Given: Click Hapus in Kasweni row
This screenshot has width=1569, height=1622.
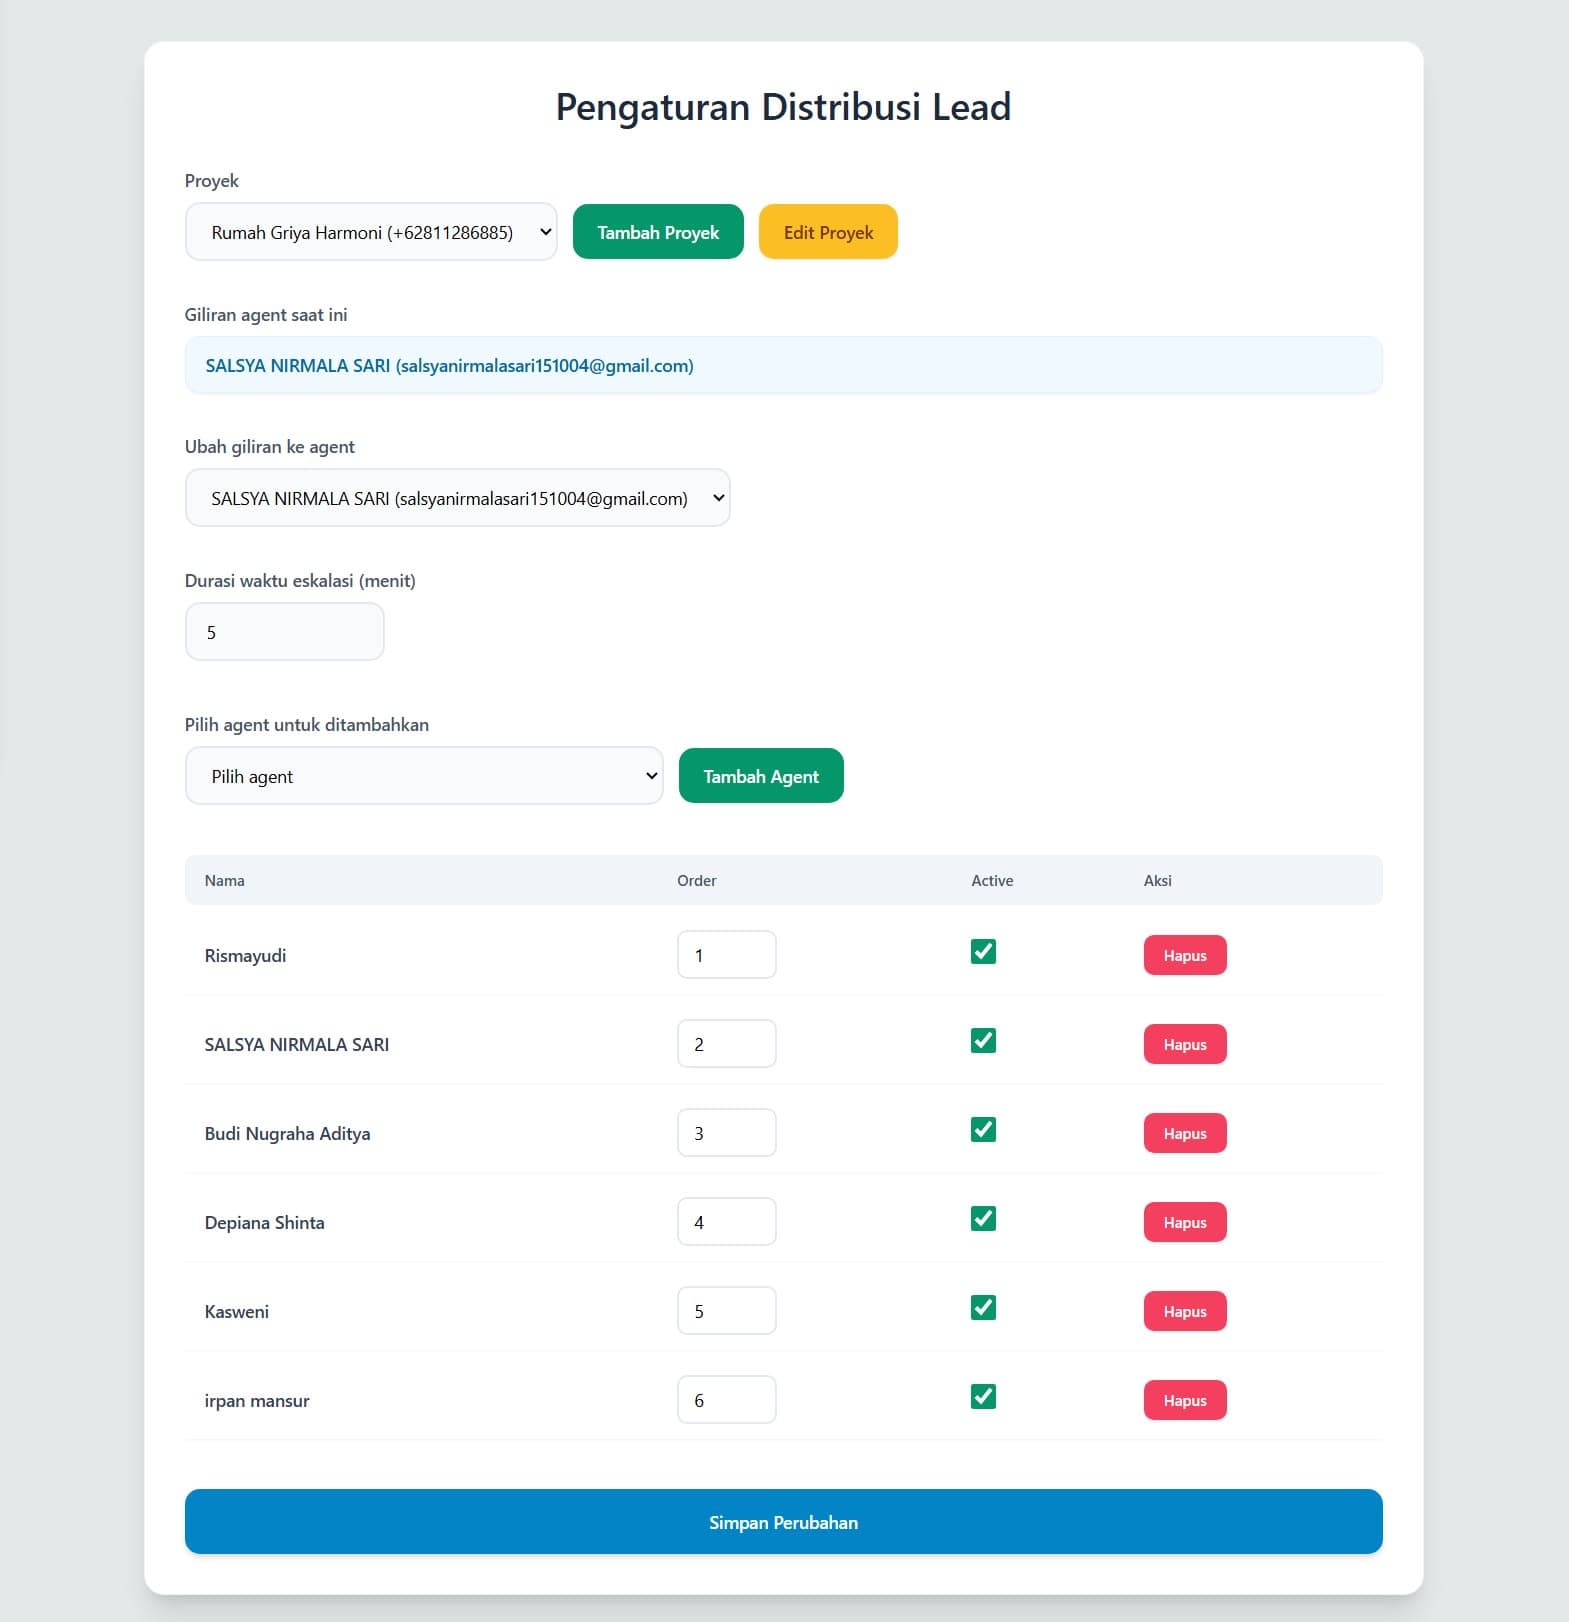Looking at the screenshot, I should pyautogui.click(x=1185, y=1311).
